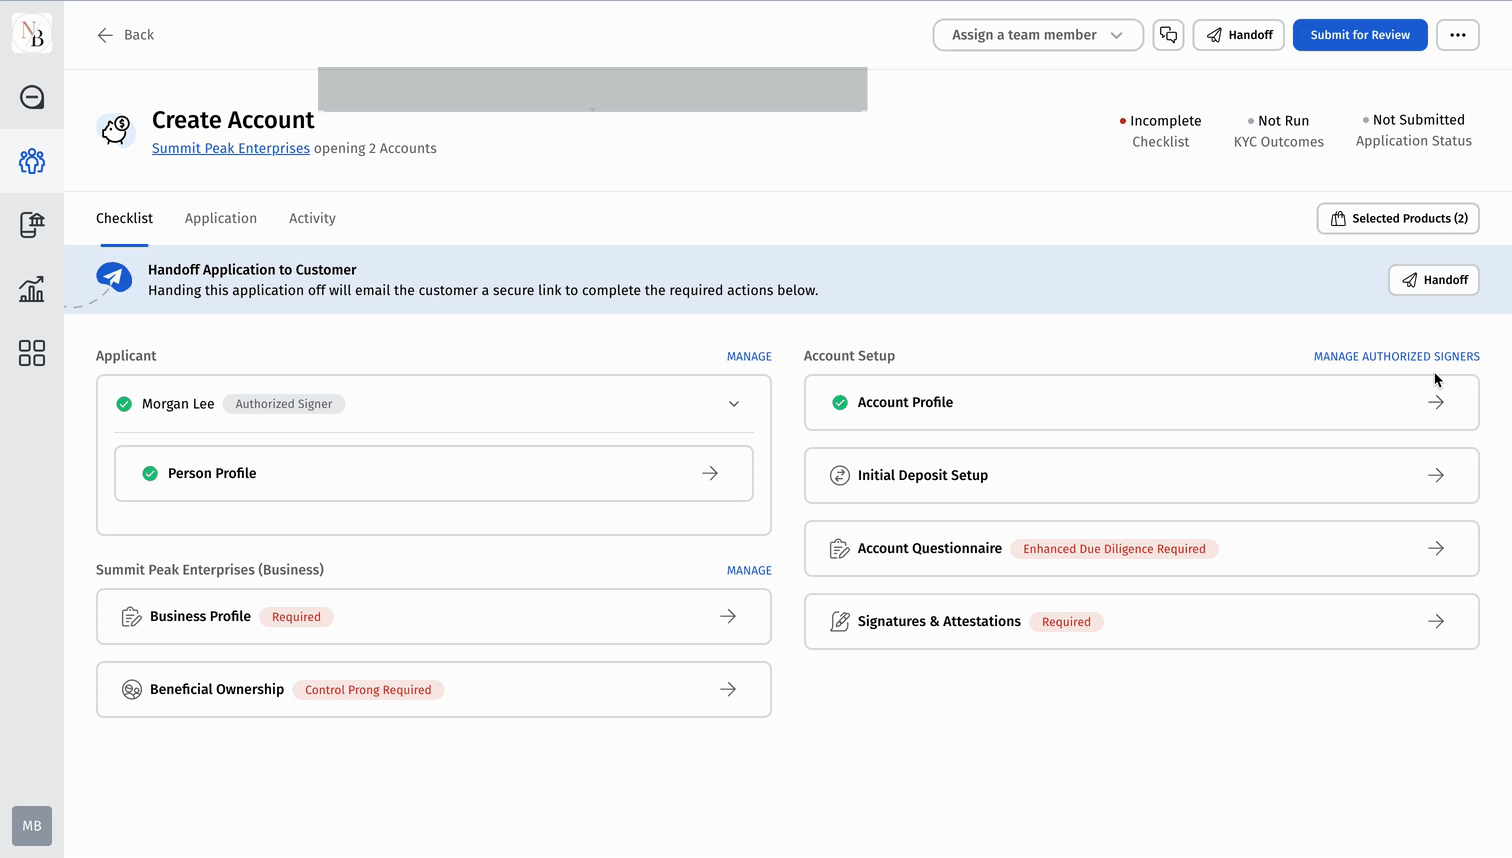
Task: Click the green check beside Account Profile
Action: [840, 403]
